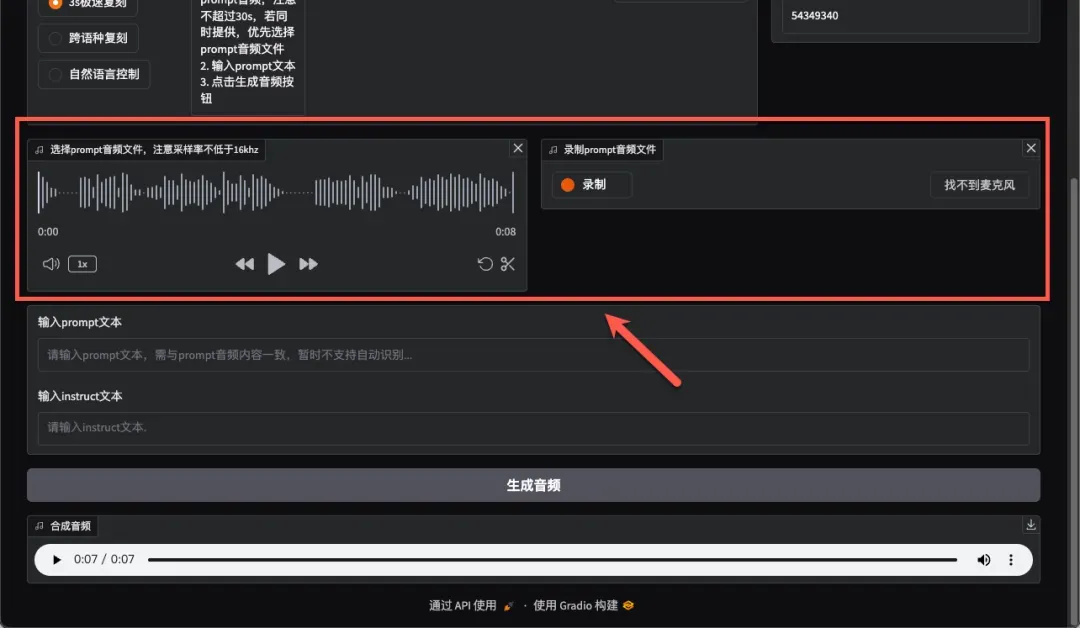Rewind the prompt audio clip
1080x628 pixels.
[x=244, y=264]
